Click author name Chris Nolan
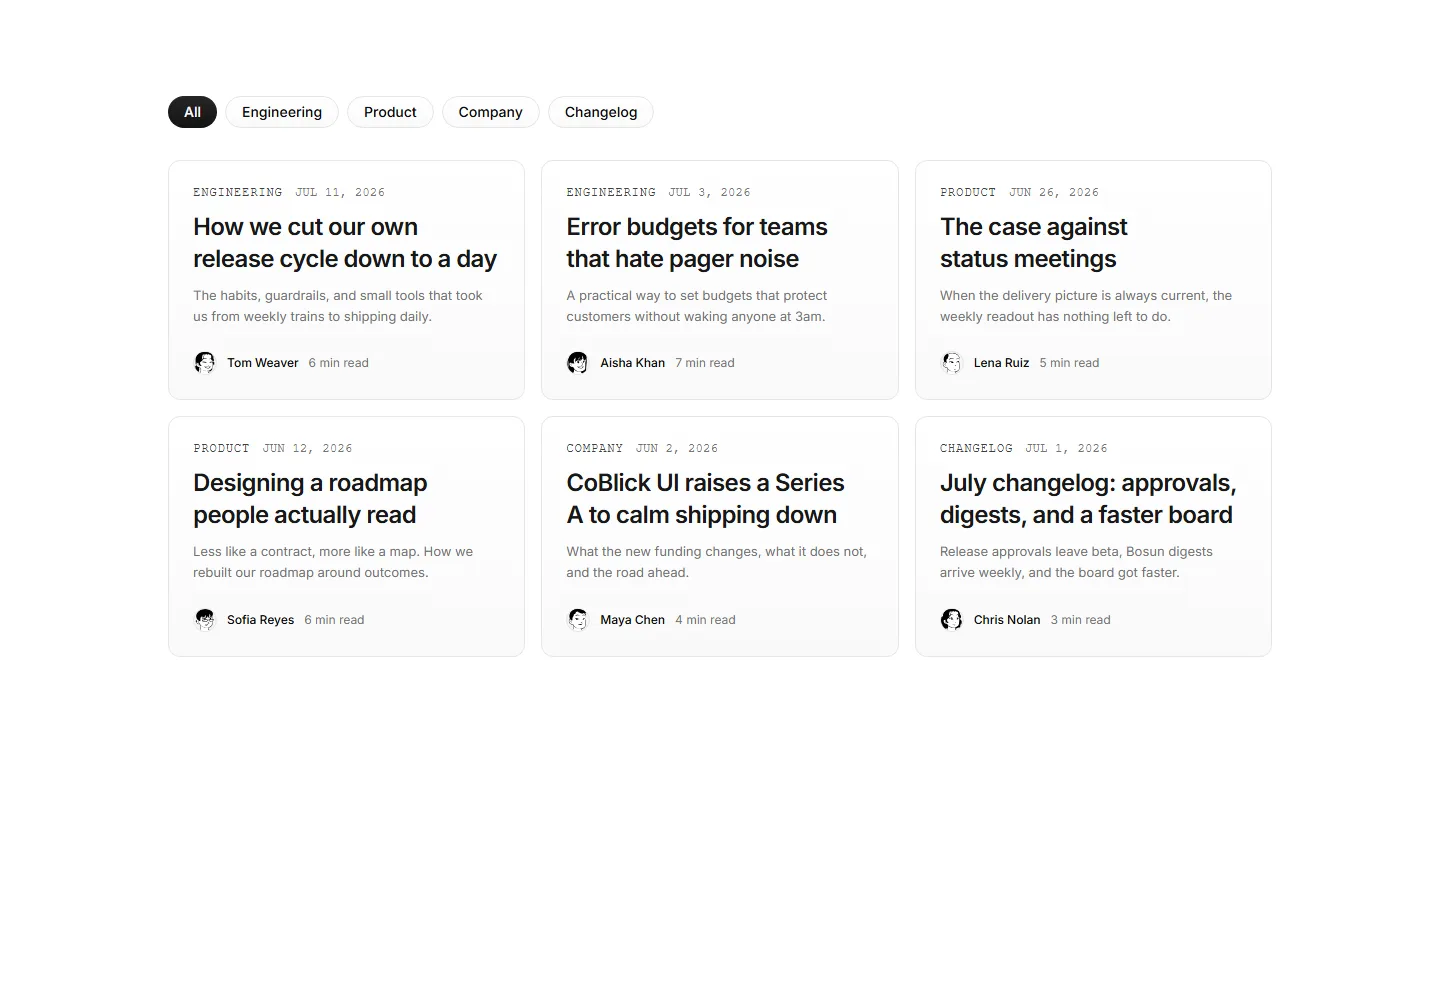Image resolution: width=1440 pixels, height=1000 pixels. (x=1007, y=620)
